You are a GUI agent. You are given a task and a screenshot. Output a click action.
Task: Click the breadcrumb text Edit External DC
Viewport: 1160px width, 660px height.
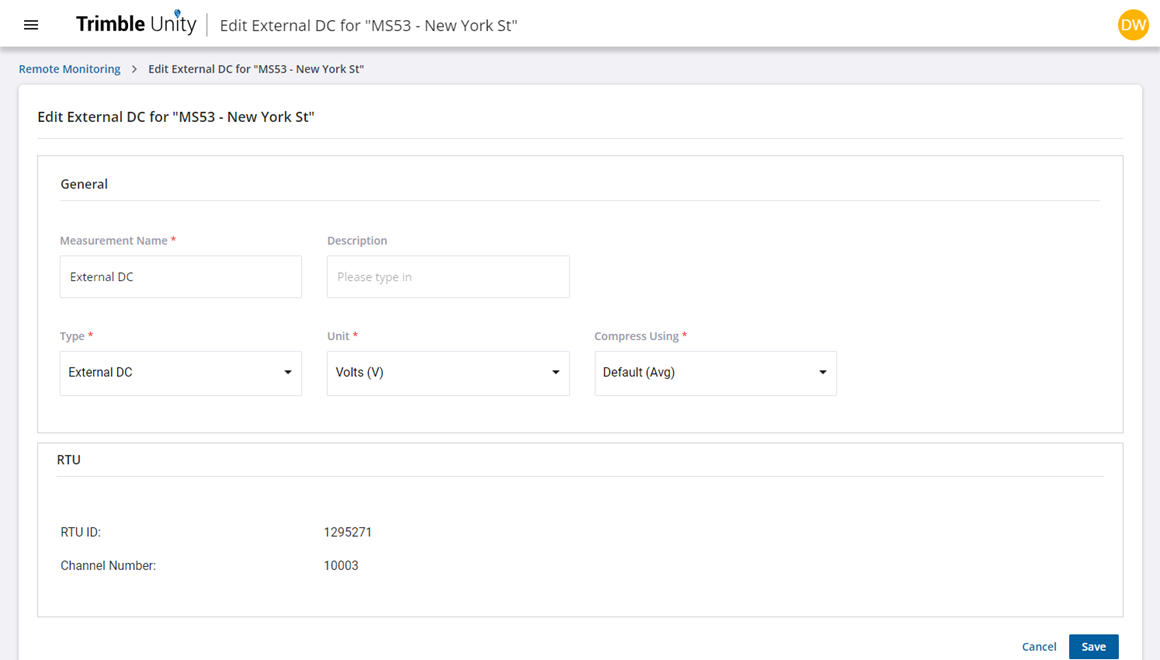[256, 69]
